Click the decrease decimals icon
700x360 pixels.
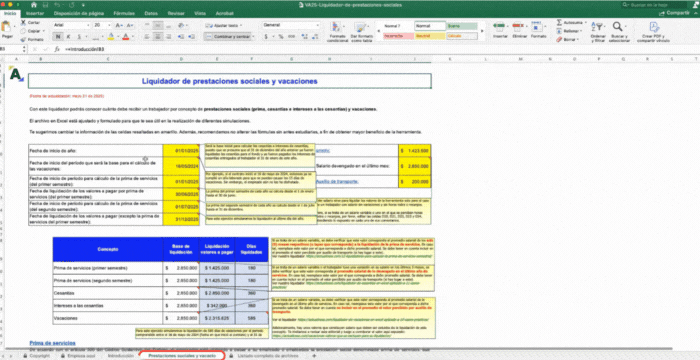click(x=315, y=37)
